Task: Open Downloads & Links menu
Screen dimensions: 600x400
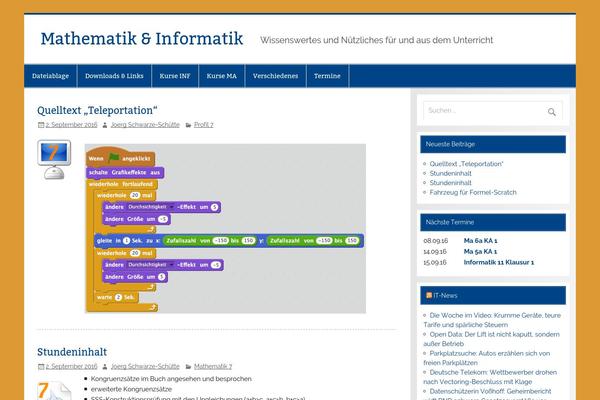Action: point(114,76)
